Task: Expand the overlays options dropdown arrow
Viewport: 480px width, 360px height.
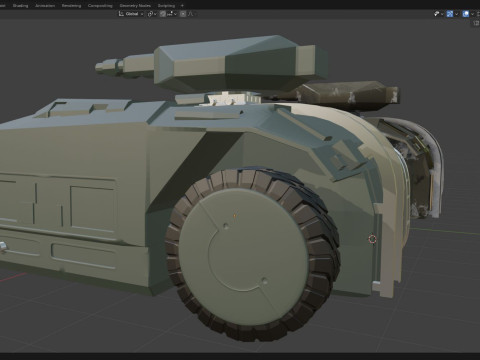Action: coord(472,14)
